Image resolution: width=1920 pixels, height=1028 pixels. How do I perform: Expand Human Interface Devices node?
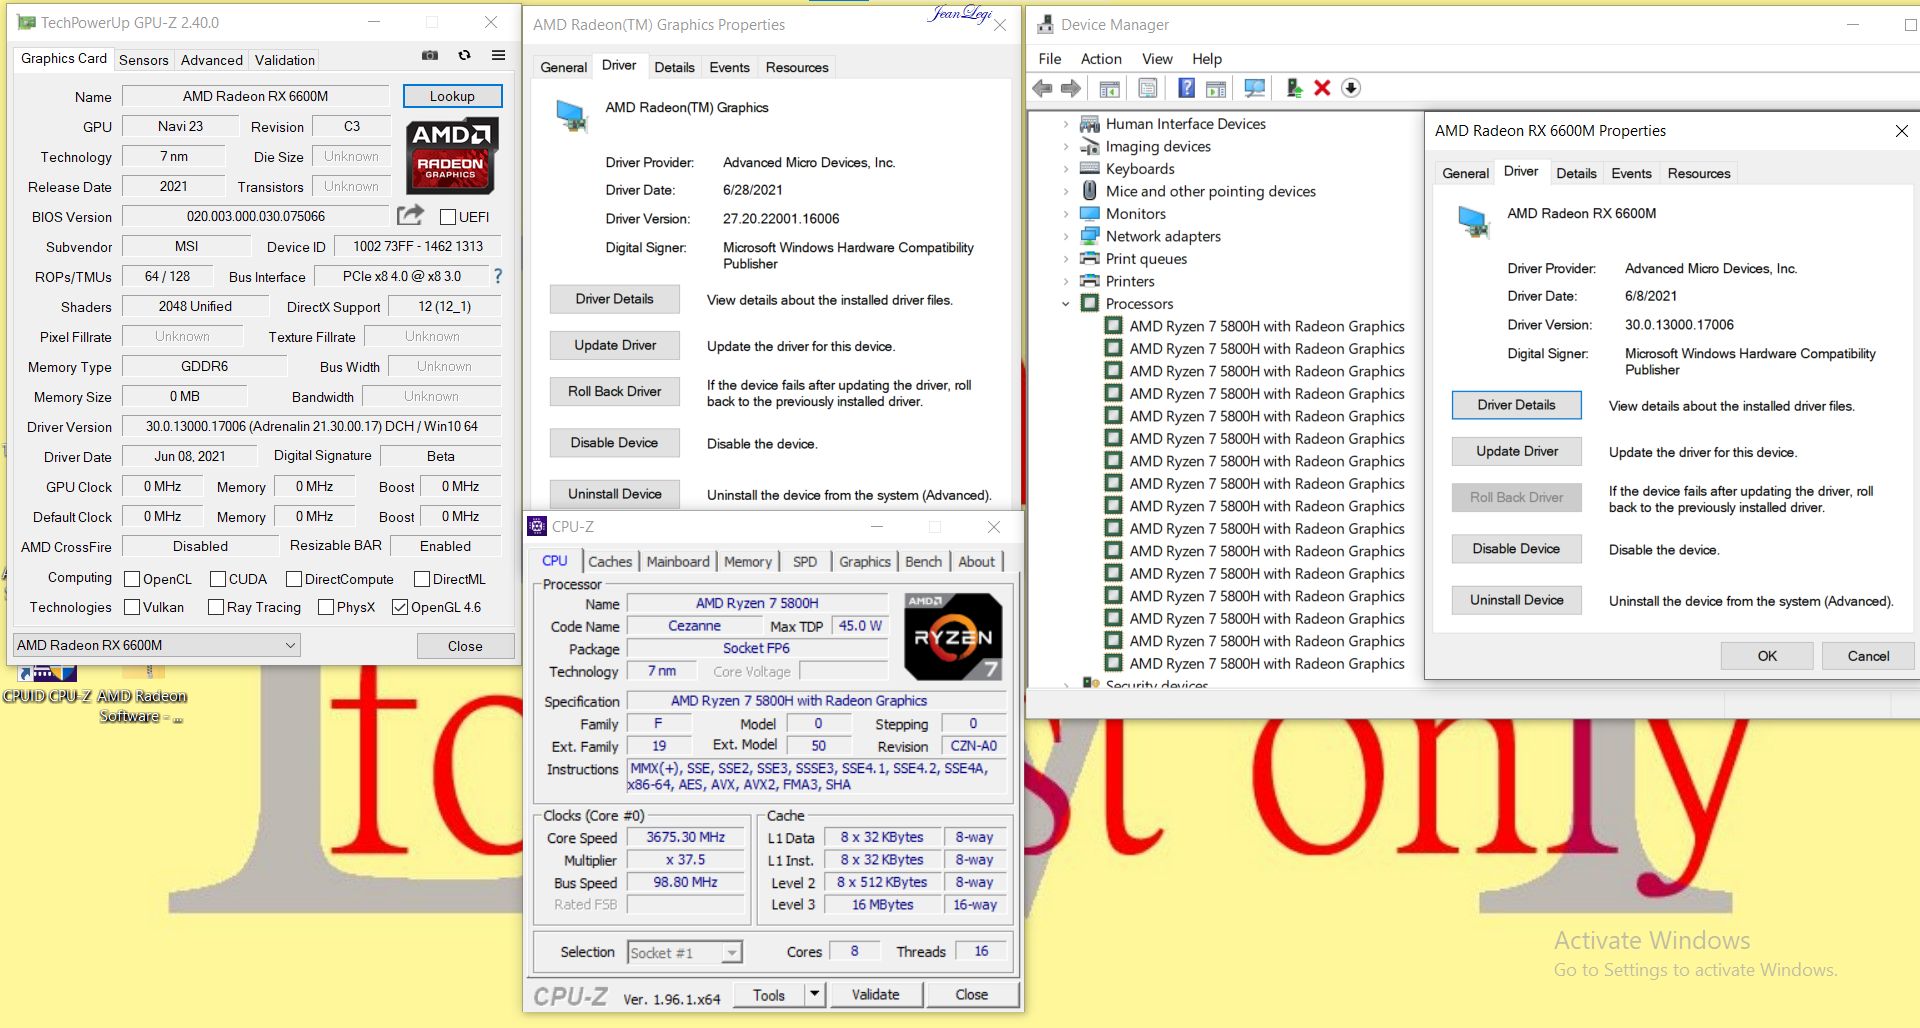(x=1066, y=124)
